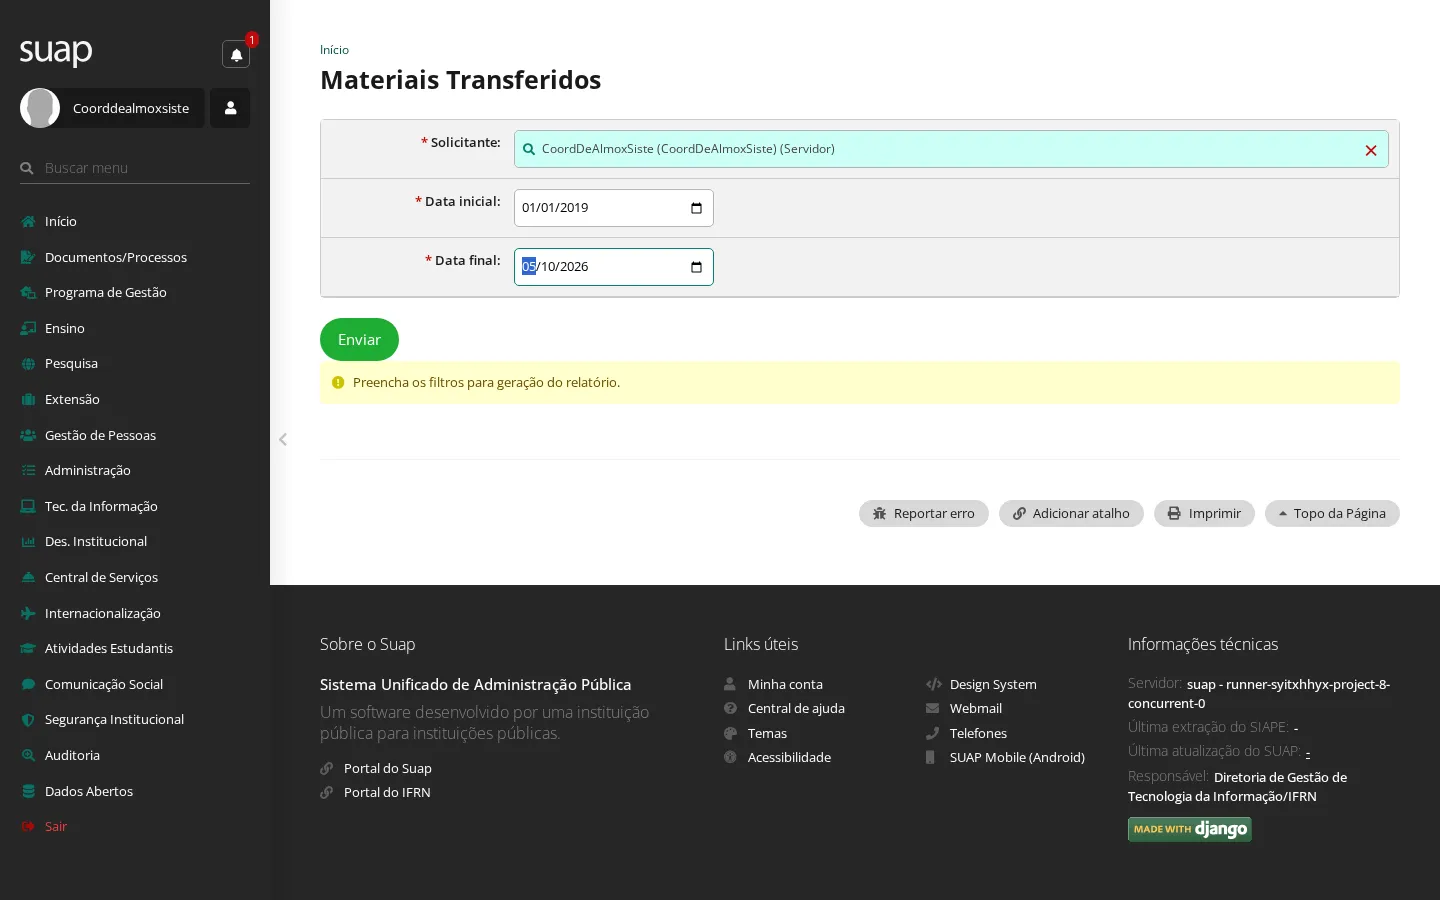1440x900 pixels.
Task: Click the Coorddealmoxsiste avatar picture
Action: pyautogui.click(x=40, y=108)
